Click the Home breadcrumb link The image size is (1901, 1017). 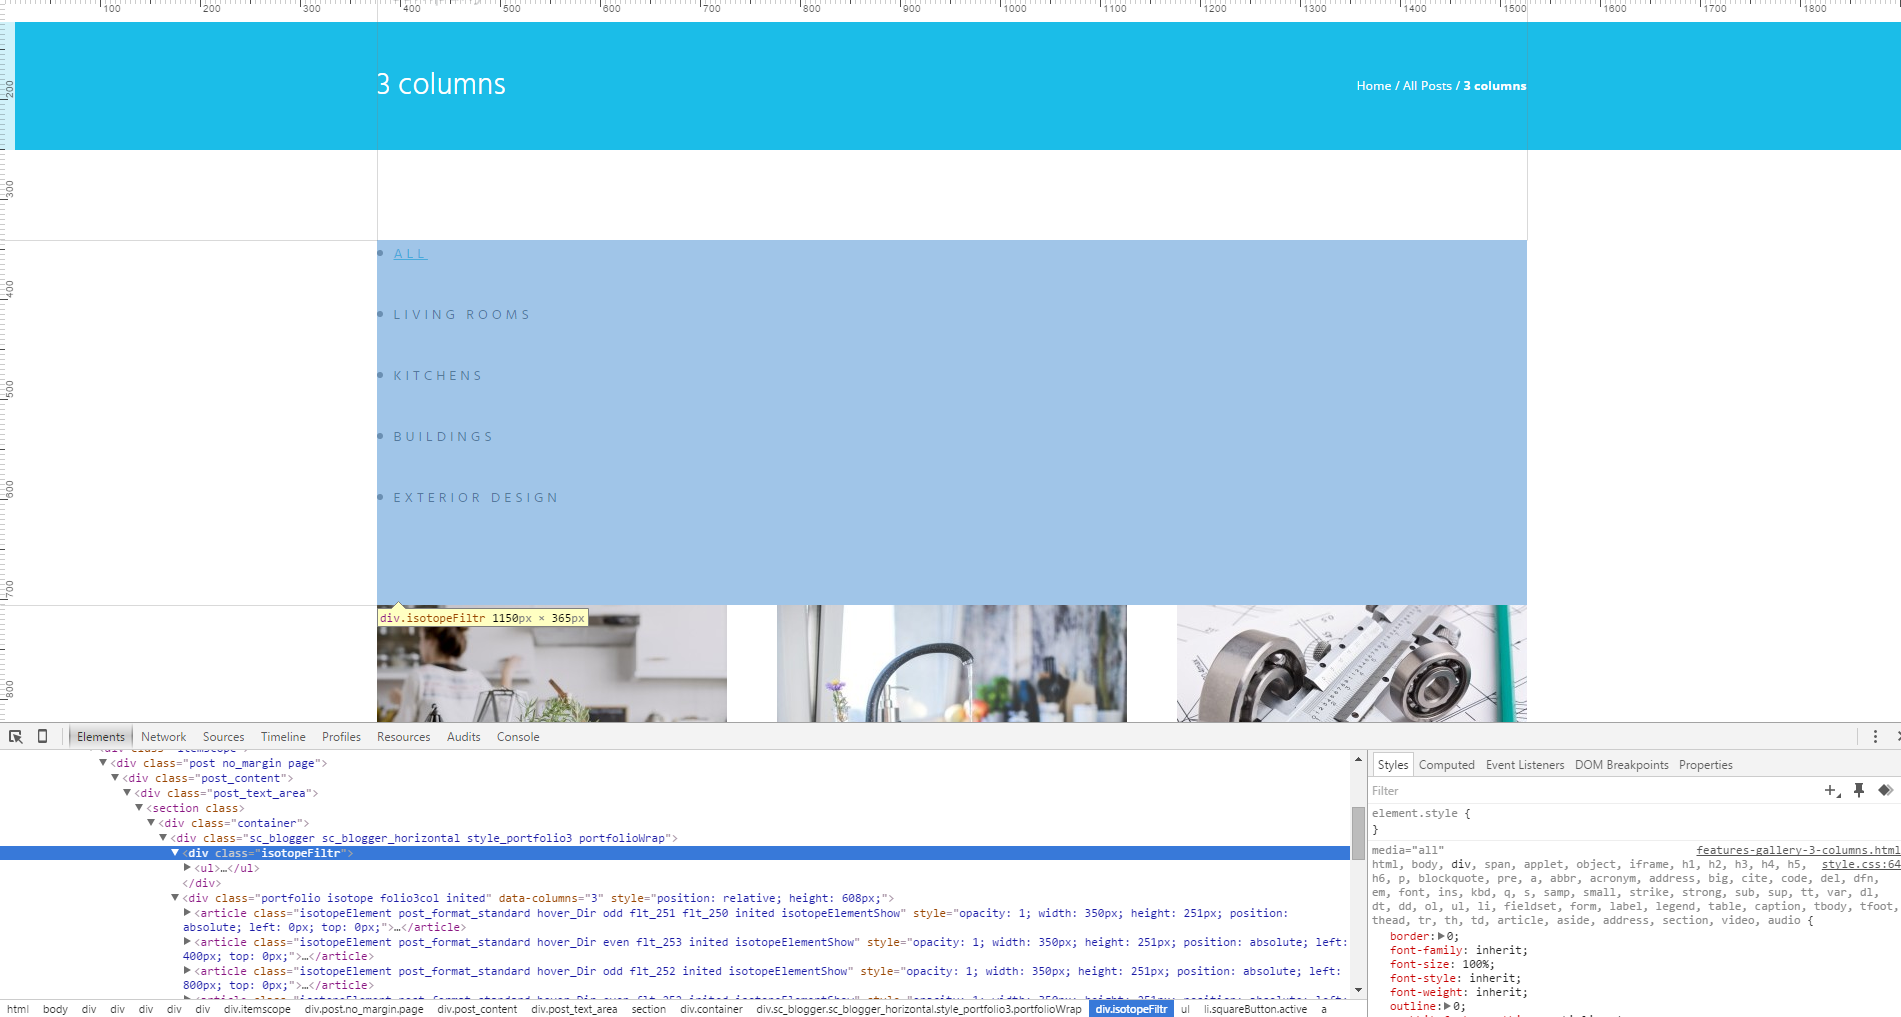(1373, 86)
